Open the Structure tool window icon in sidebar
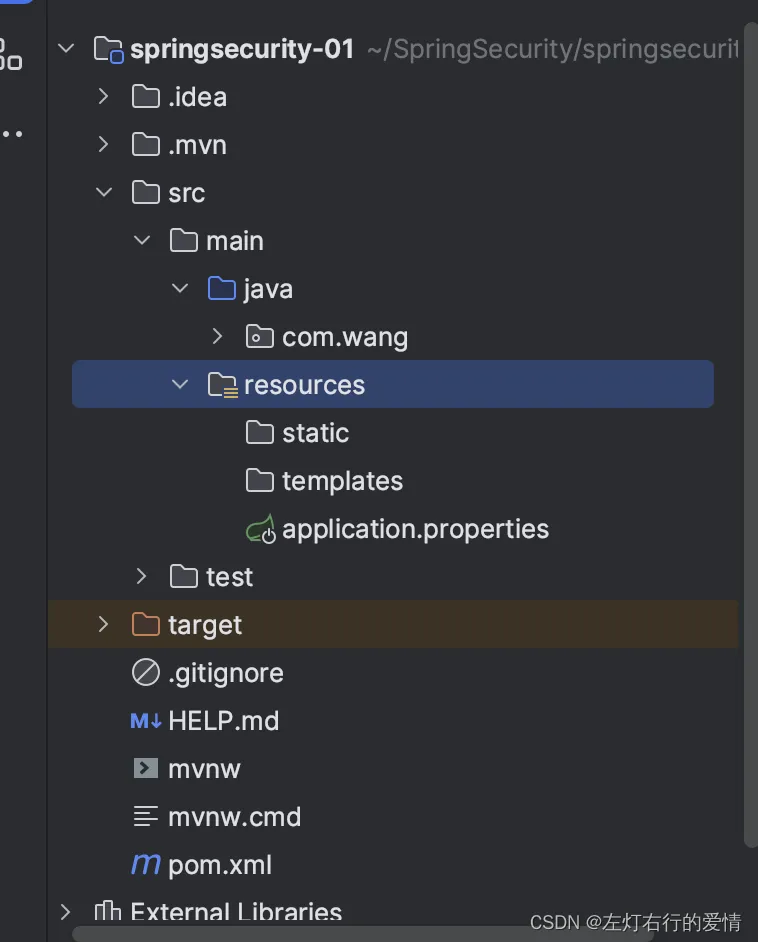The image size is (758, 942). pyautogui.click(x=11, y=55)
